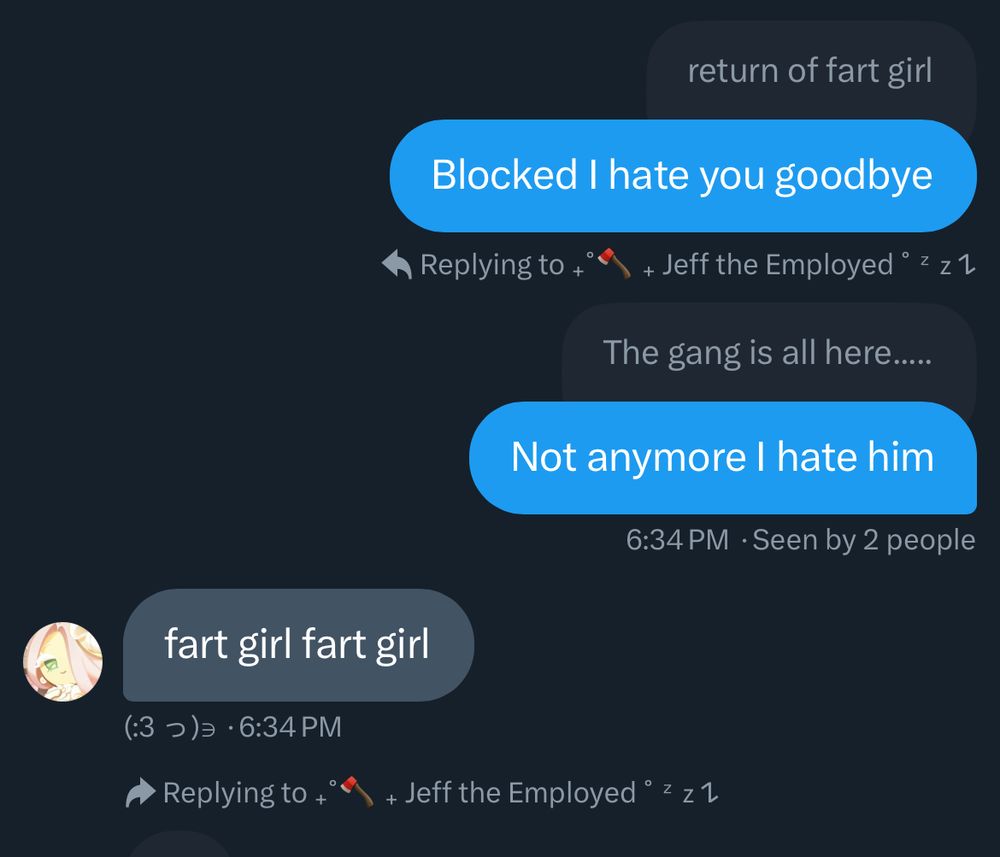The width and height of the screenshot is (1000, 857).
Task: Click upper 'Replying to Jeff the Employed' label
Action: pos(679,264)
